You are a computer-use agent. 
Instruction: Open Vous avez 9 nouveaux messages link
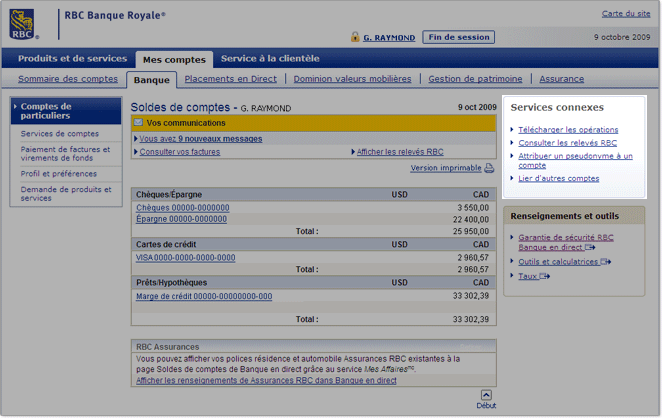click(201, 138)
